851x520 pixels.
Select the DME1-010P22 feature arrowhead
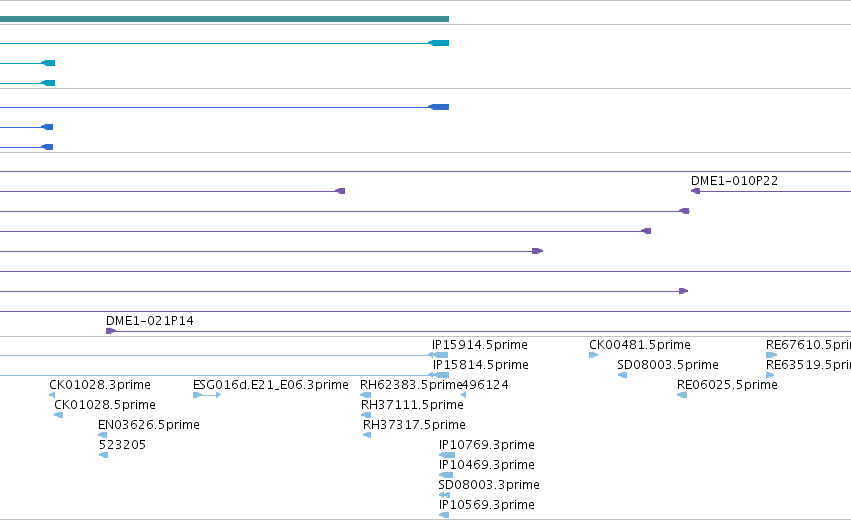[695, 191]
